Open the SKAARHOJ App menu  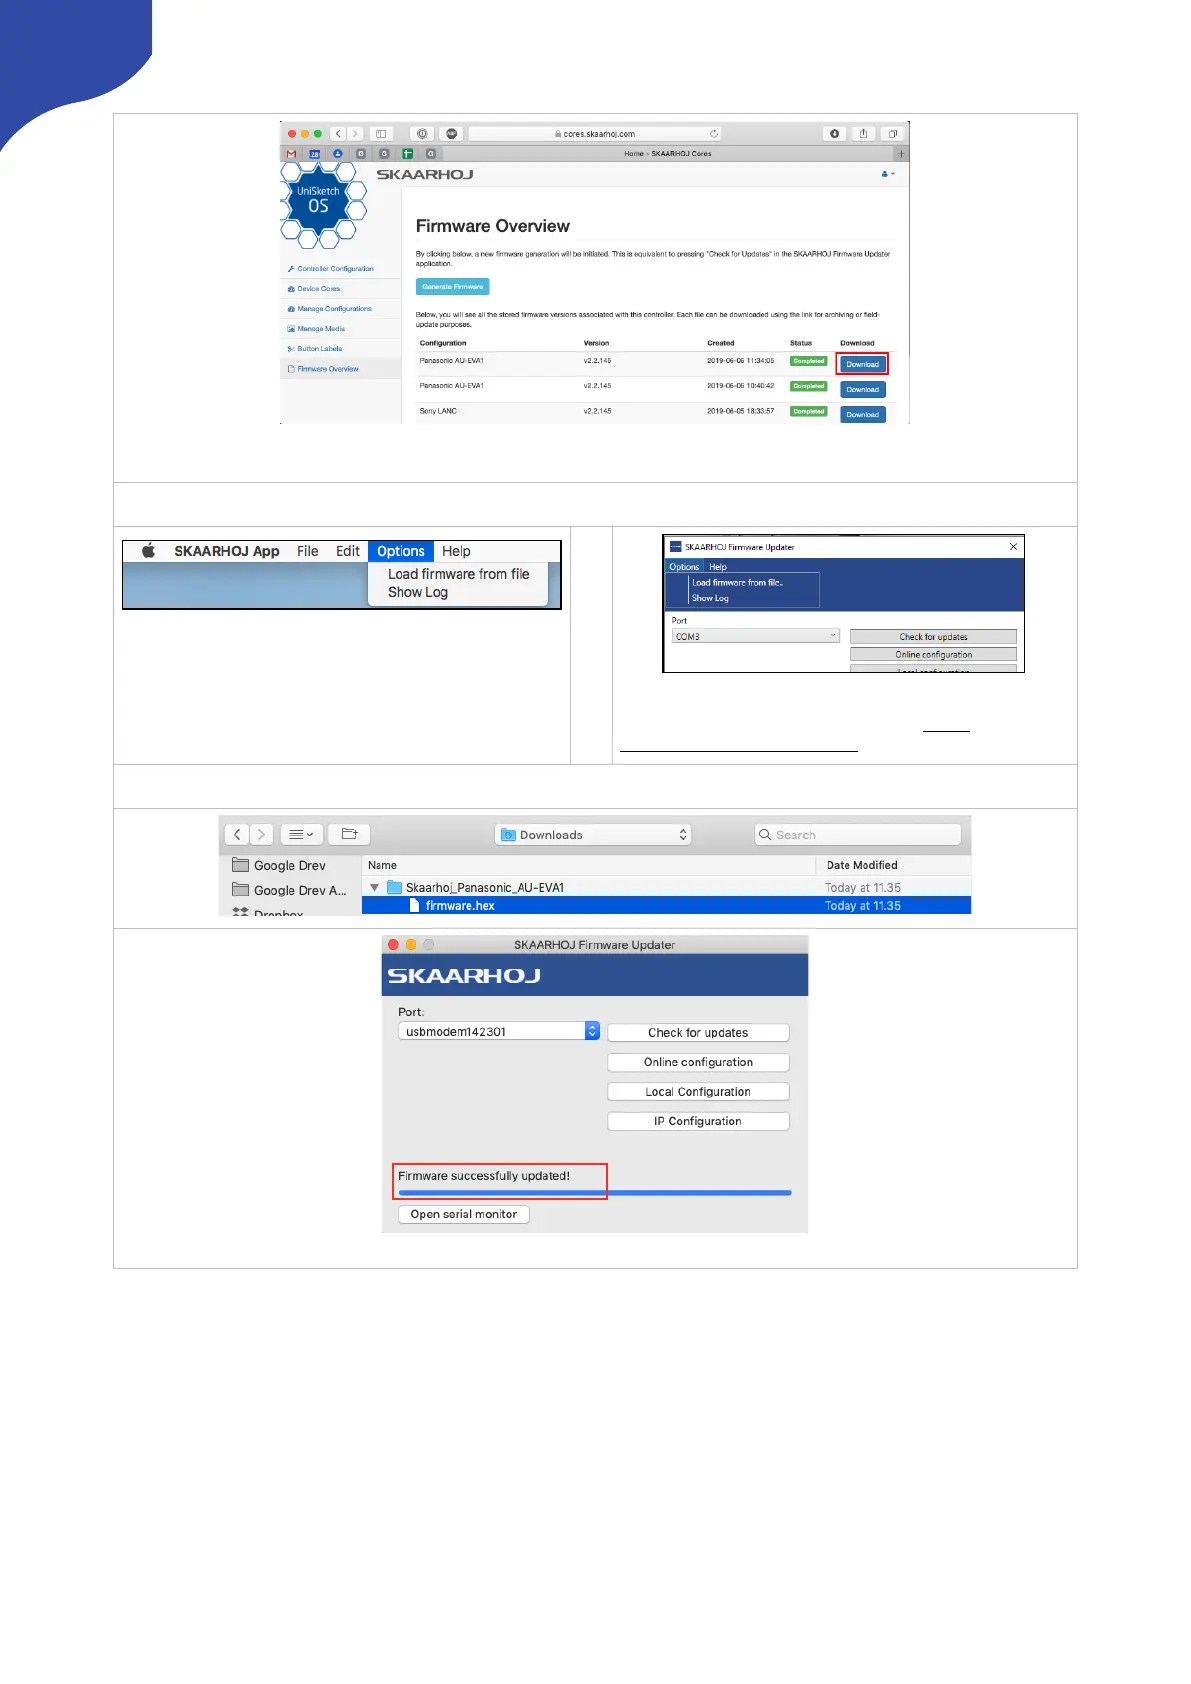[x=227, y=551]
